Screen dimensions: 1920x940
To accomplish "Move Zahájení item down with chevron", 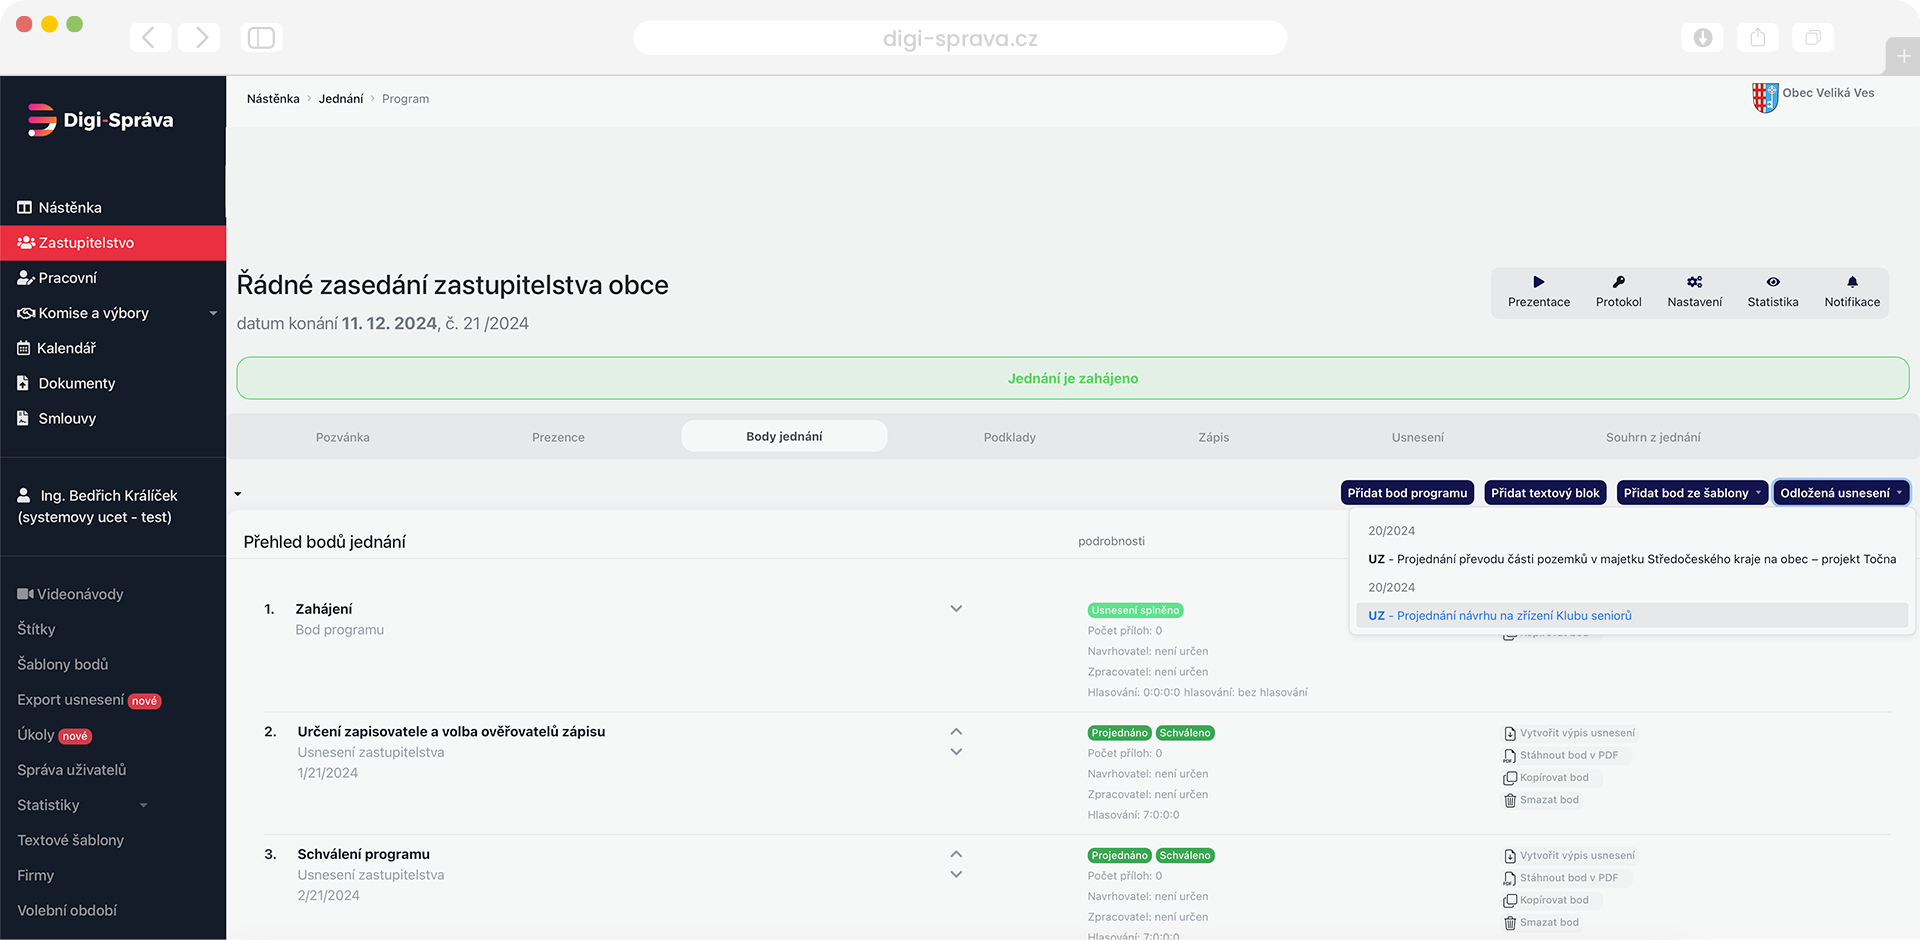I will click(x=956, y=609).
